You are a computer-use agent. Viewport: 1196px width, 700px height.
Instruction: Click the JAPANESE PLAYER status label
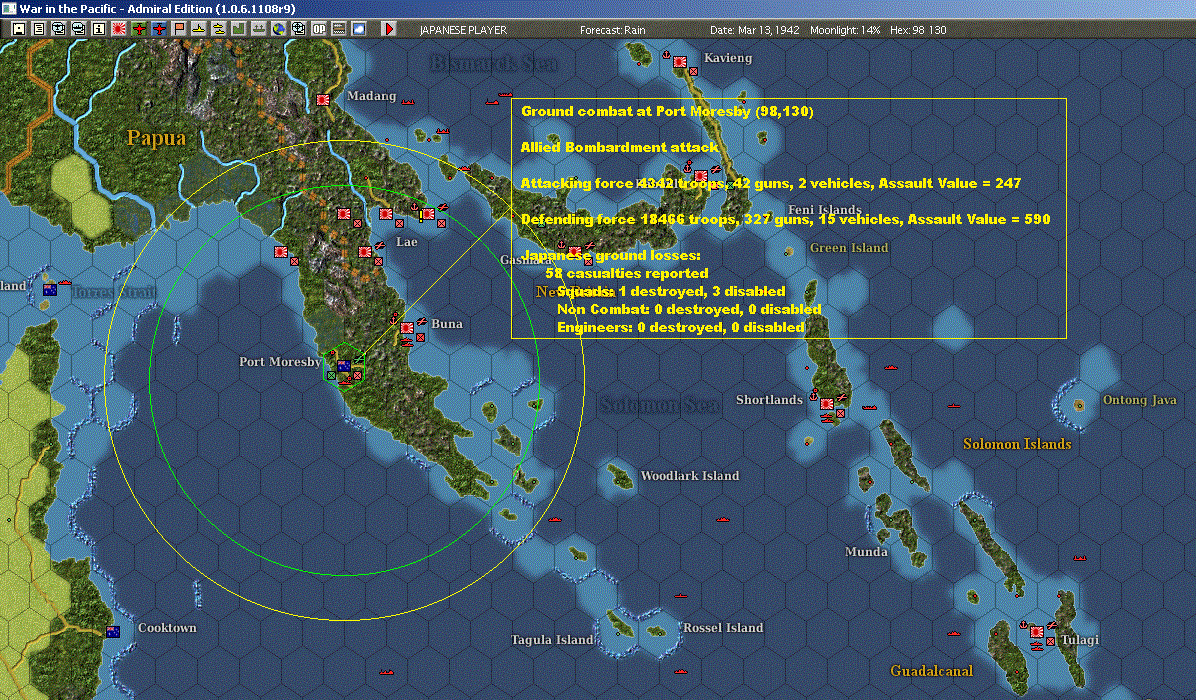pyautogui.click(x=463, y=30)
